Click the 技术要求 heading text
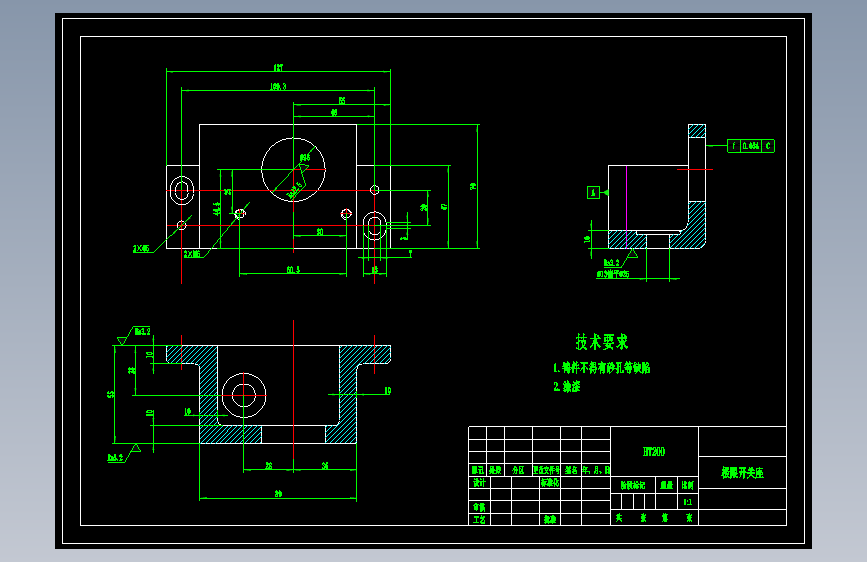867x562 pixels. pyautogui.click(x=602, y=342)
